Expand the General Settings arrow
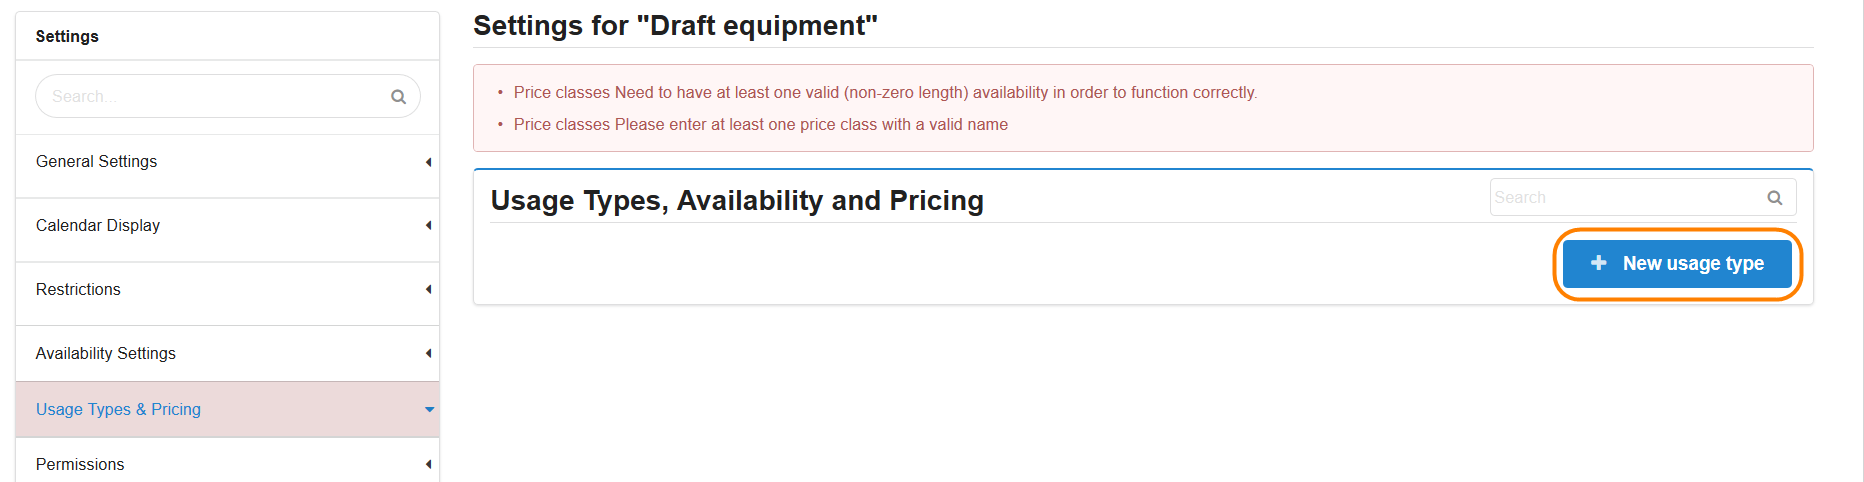The width and height of the screenshot is (1864, 482). pos(428,162)
